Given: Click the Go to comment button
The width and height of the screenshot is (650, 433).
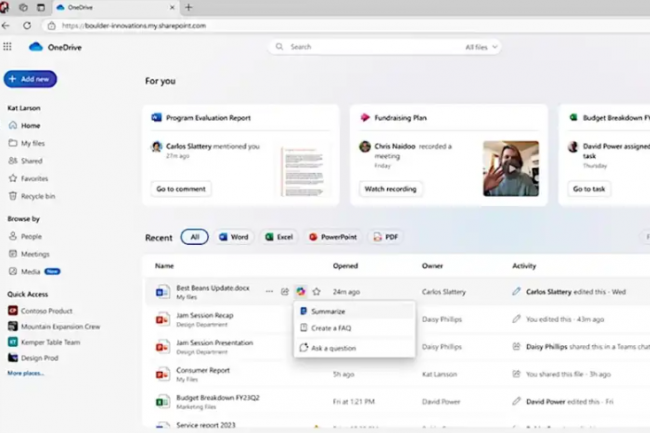Looking at the screenshot, I should 181,188.
